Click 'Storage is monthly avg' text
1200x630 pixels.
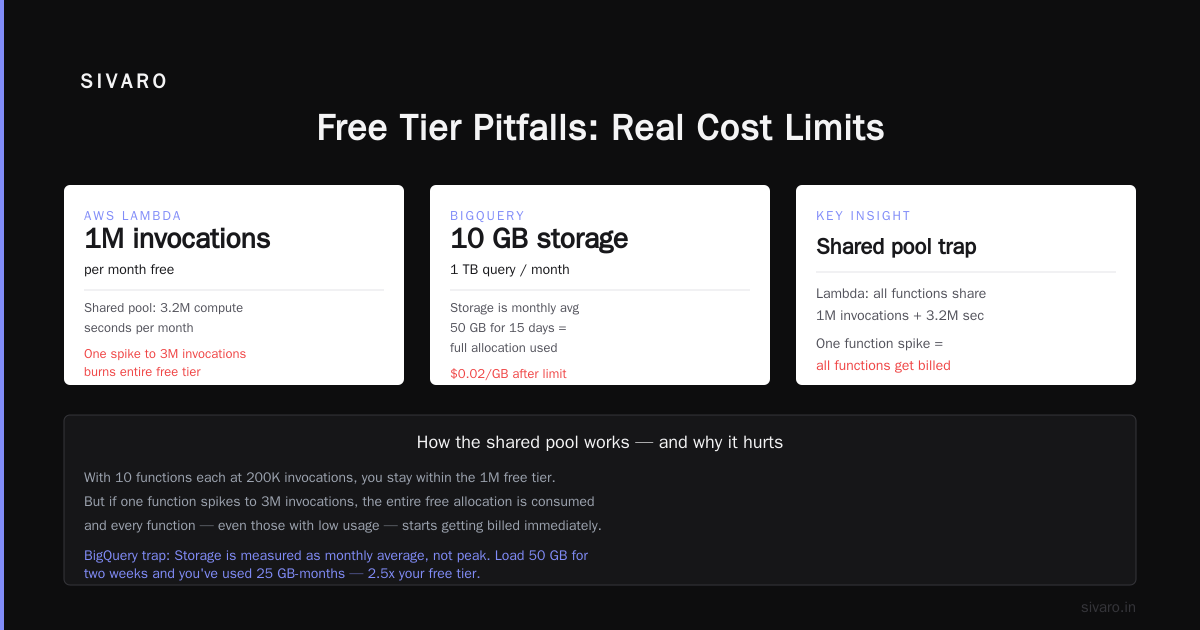coord(514,308)
